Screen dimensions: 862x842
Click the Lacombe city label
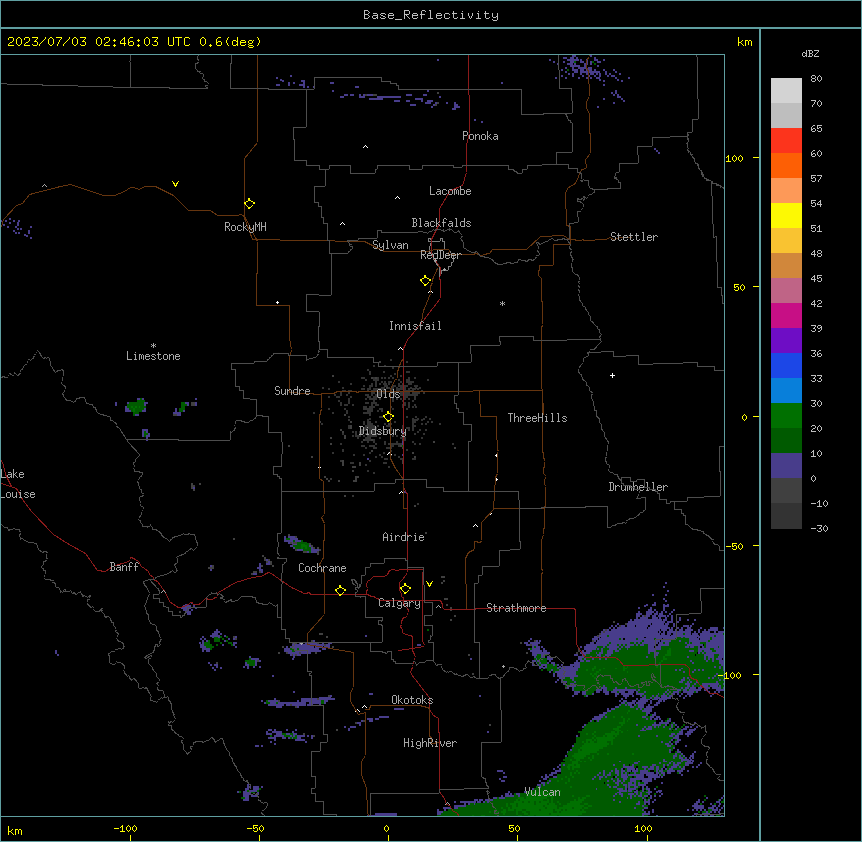pyautogui.click(x=450, y=191)
